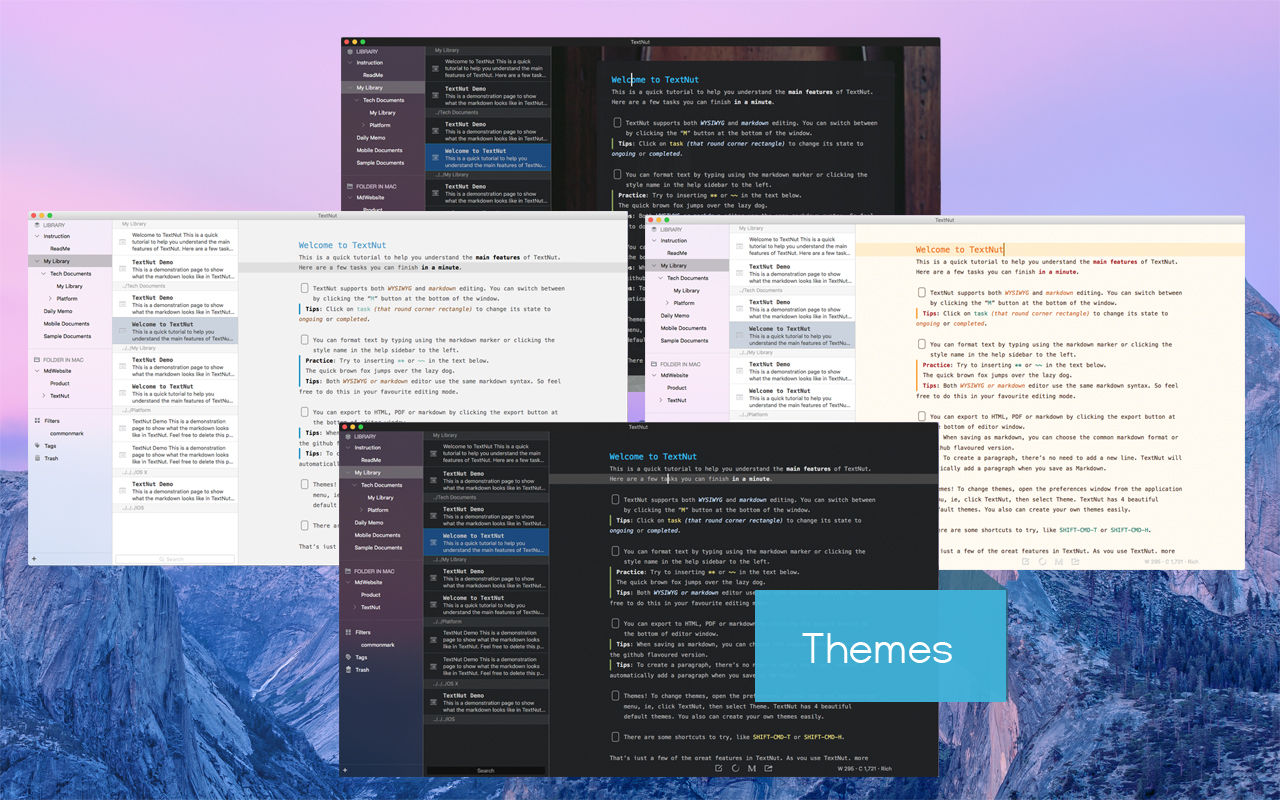Click the faint M icon in right cream window toolbar
The image size is (1280, 800).
(x=1059, y=562)
